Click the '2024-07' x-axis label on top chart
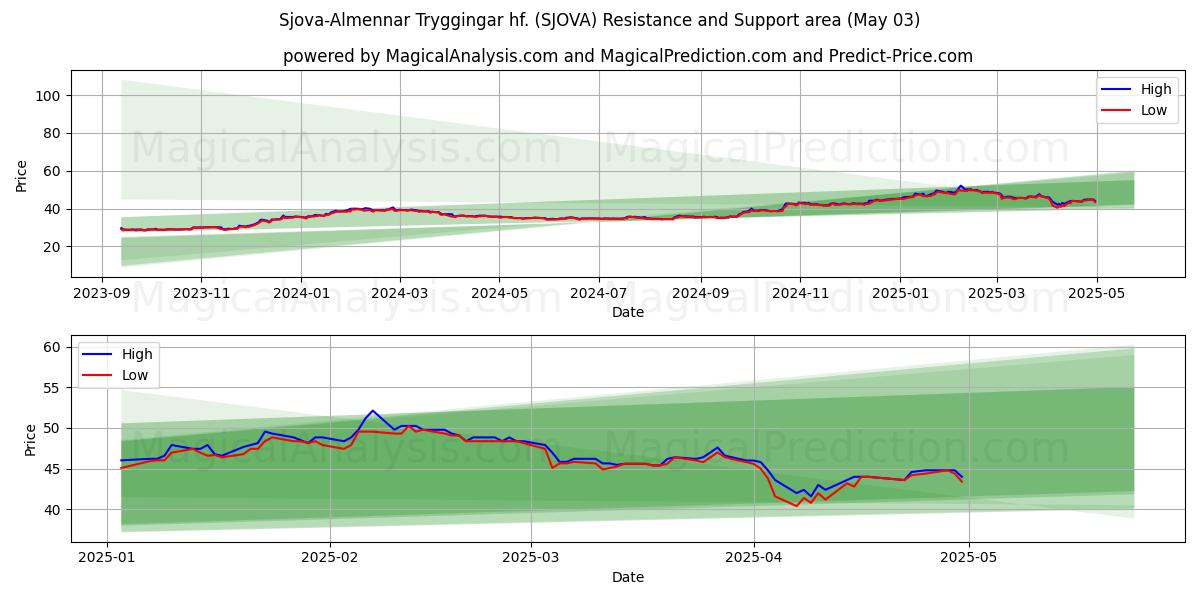This screenshot has height=600, width=1200. [598, 294]
